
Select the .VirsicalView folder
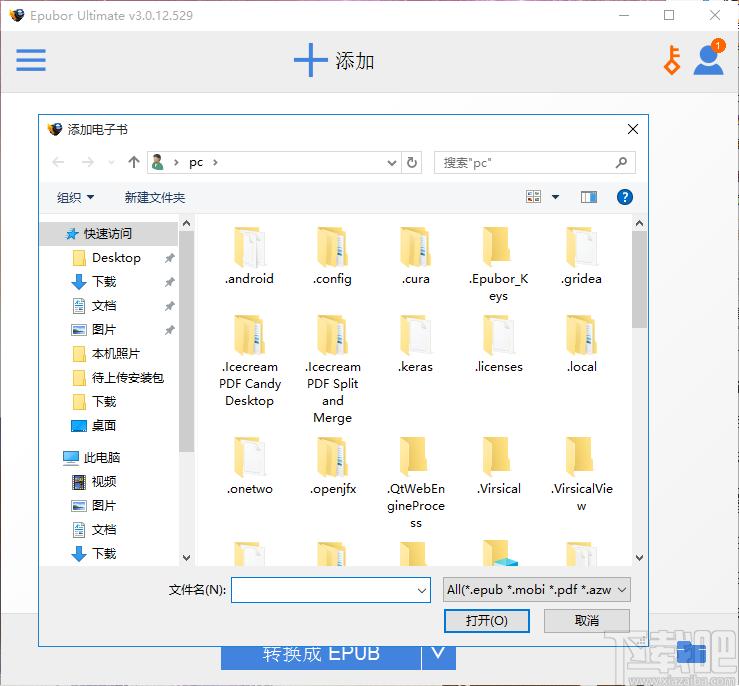tap(581, 474)
